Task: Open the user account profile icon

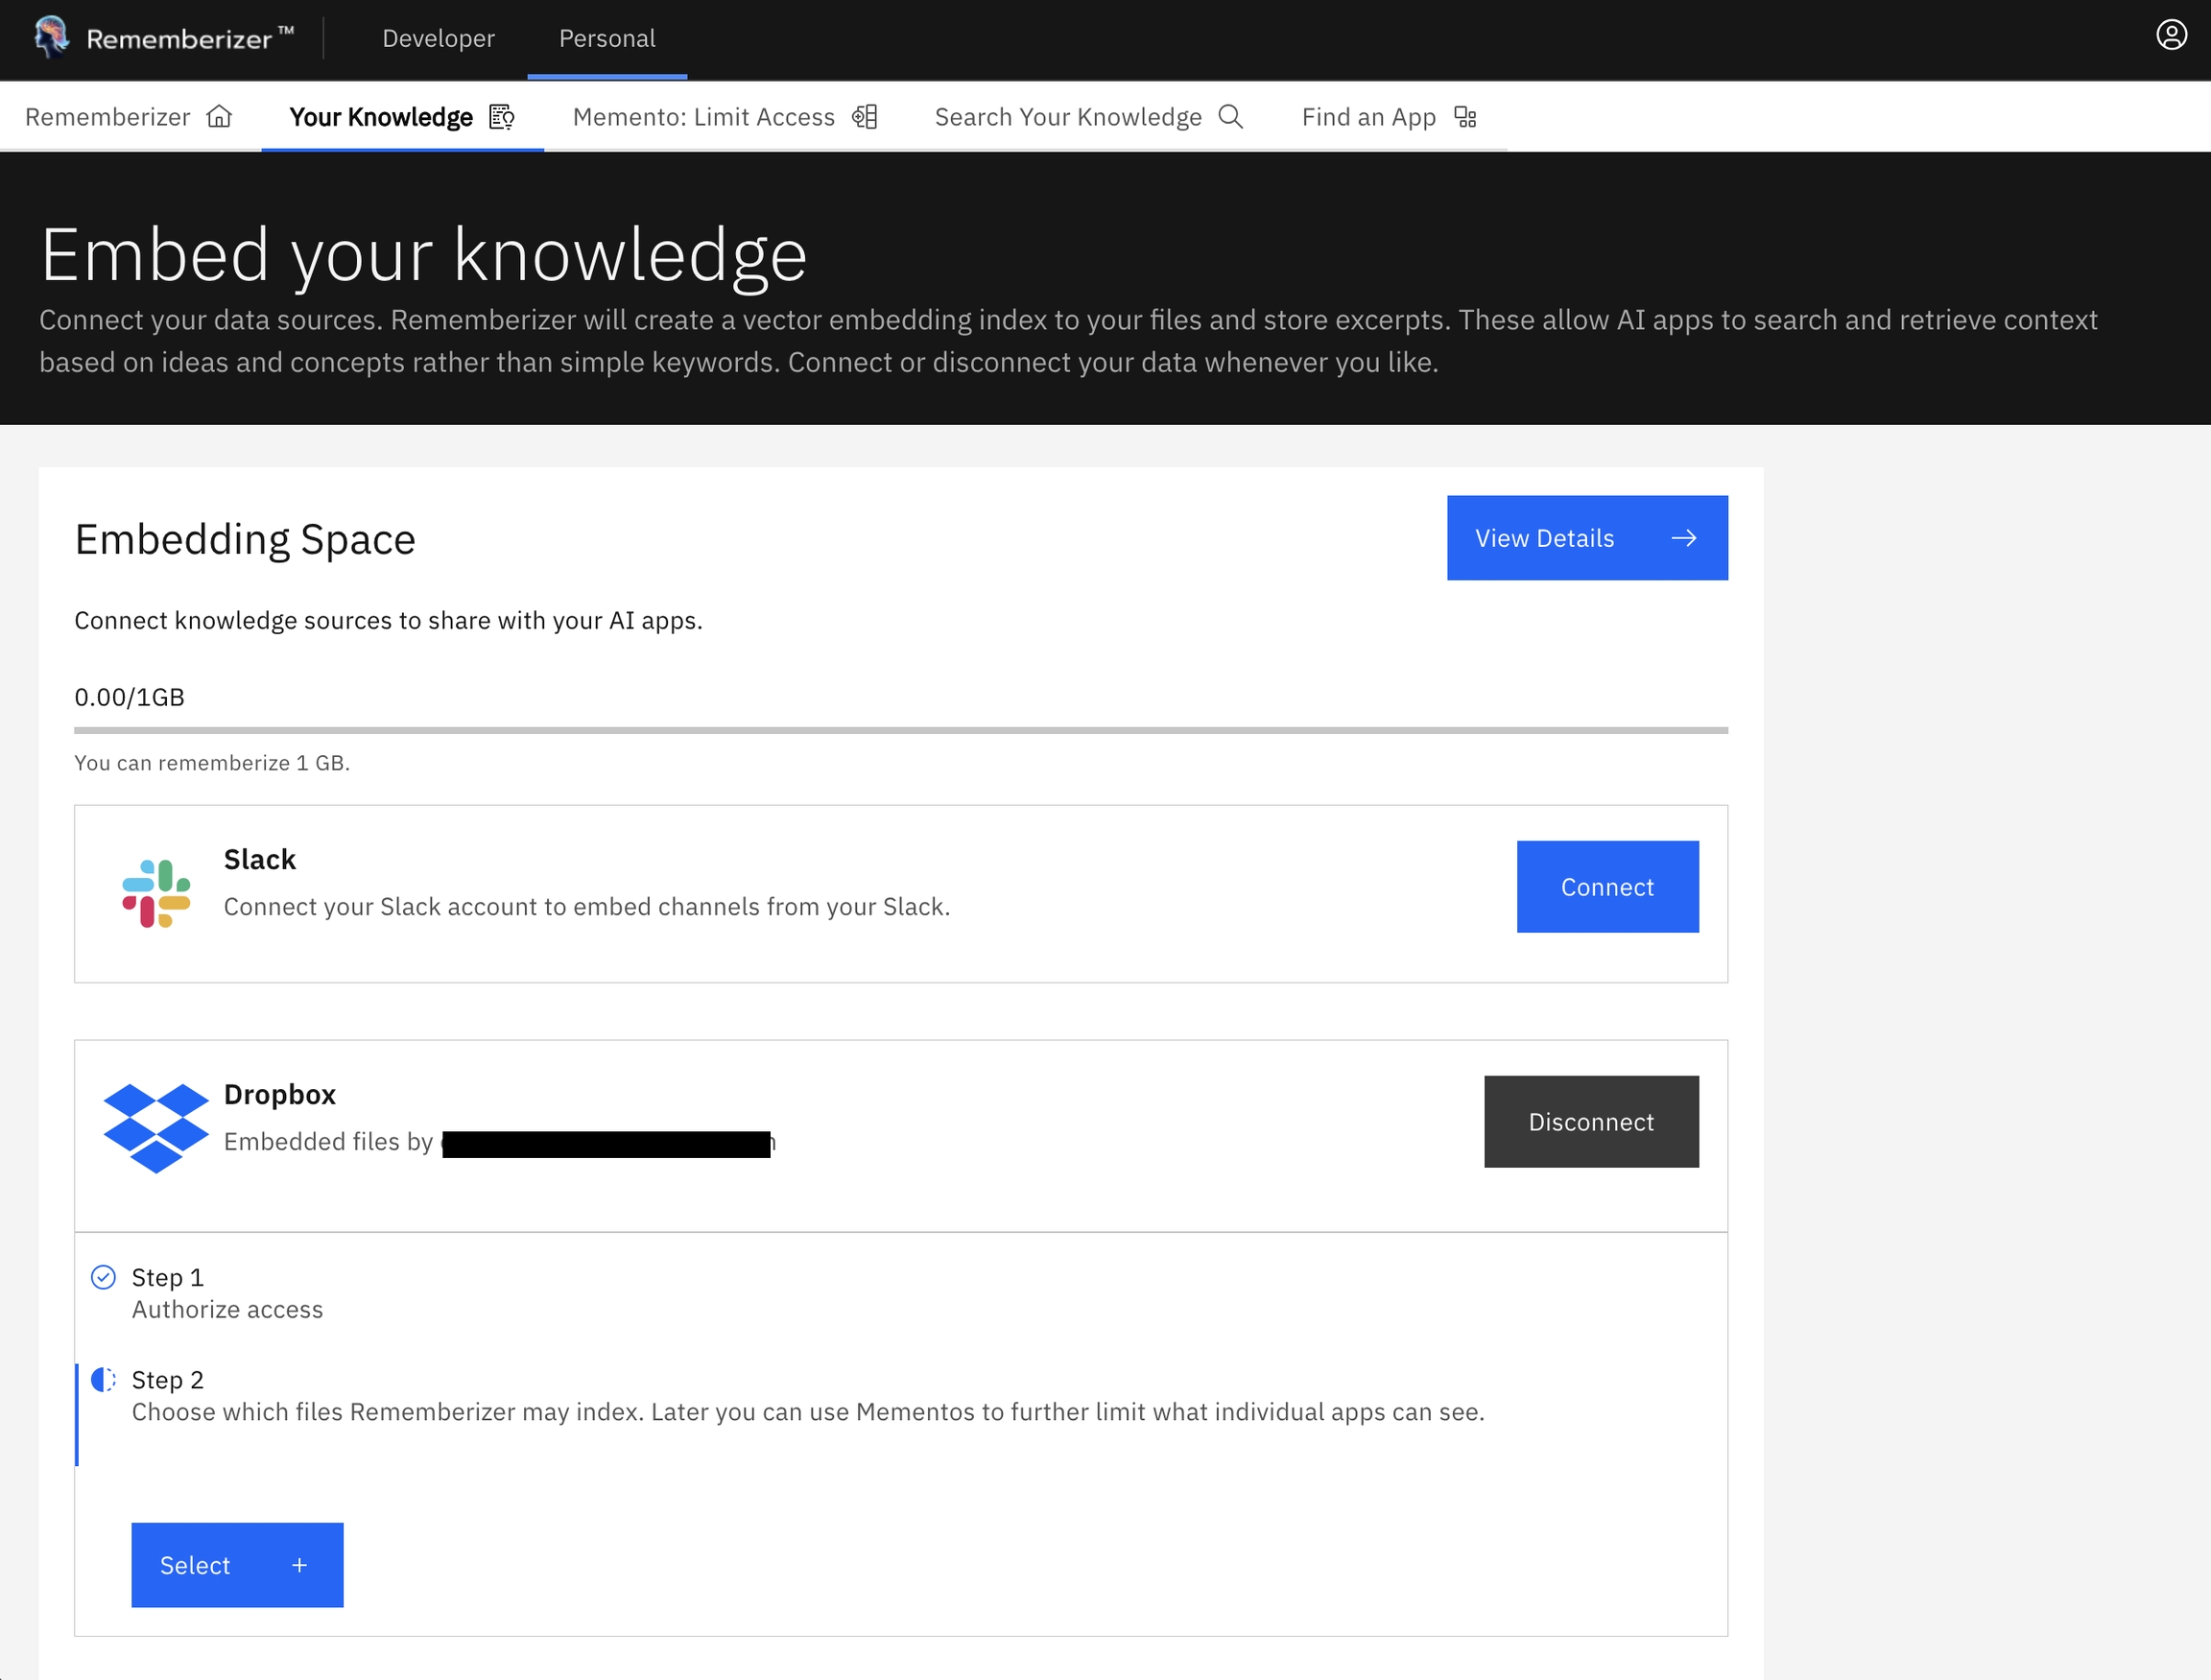Action: point(2171,35)
